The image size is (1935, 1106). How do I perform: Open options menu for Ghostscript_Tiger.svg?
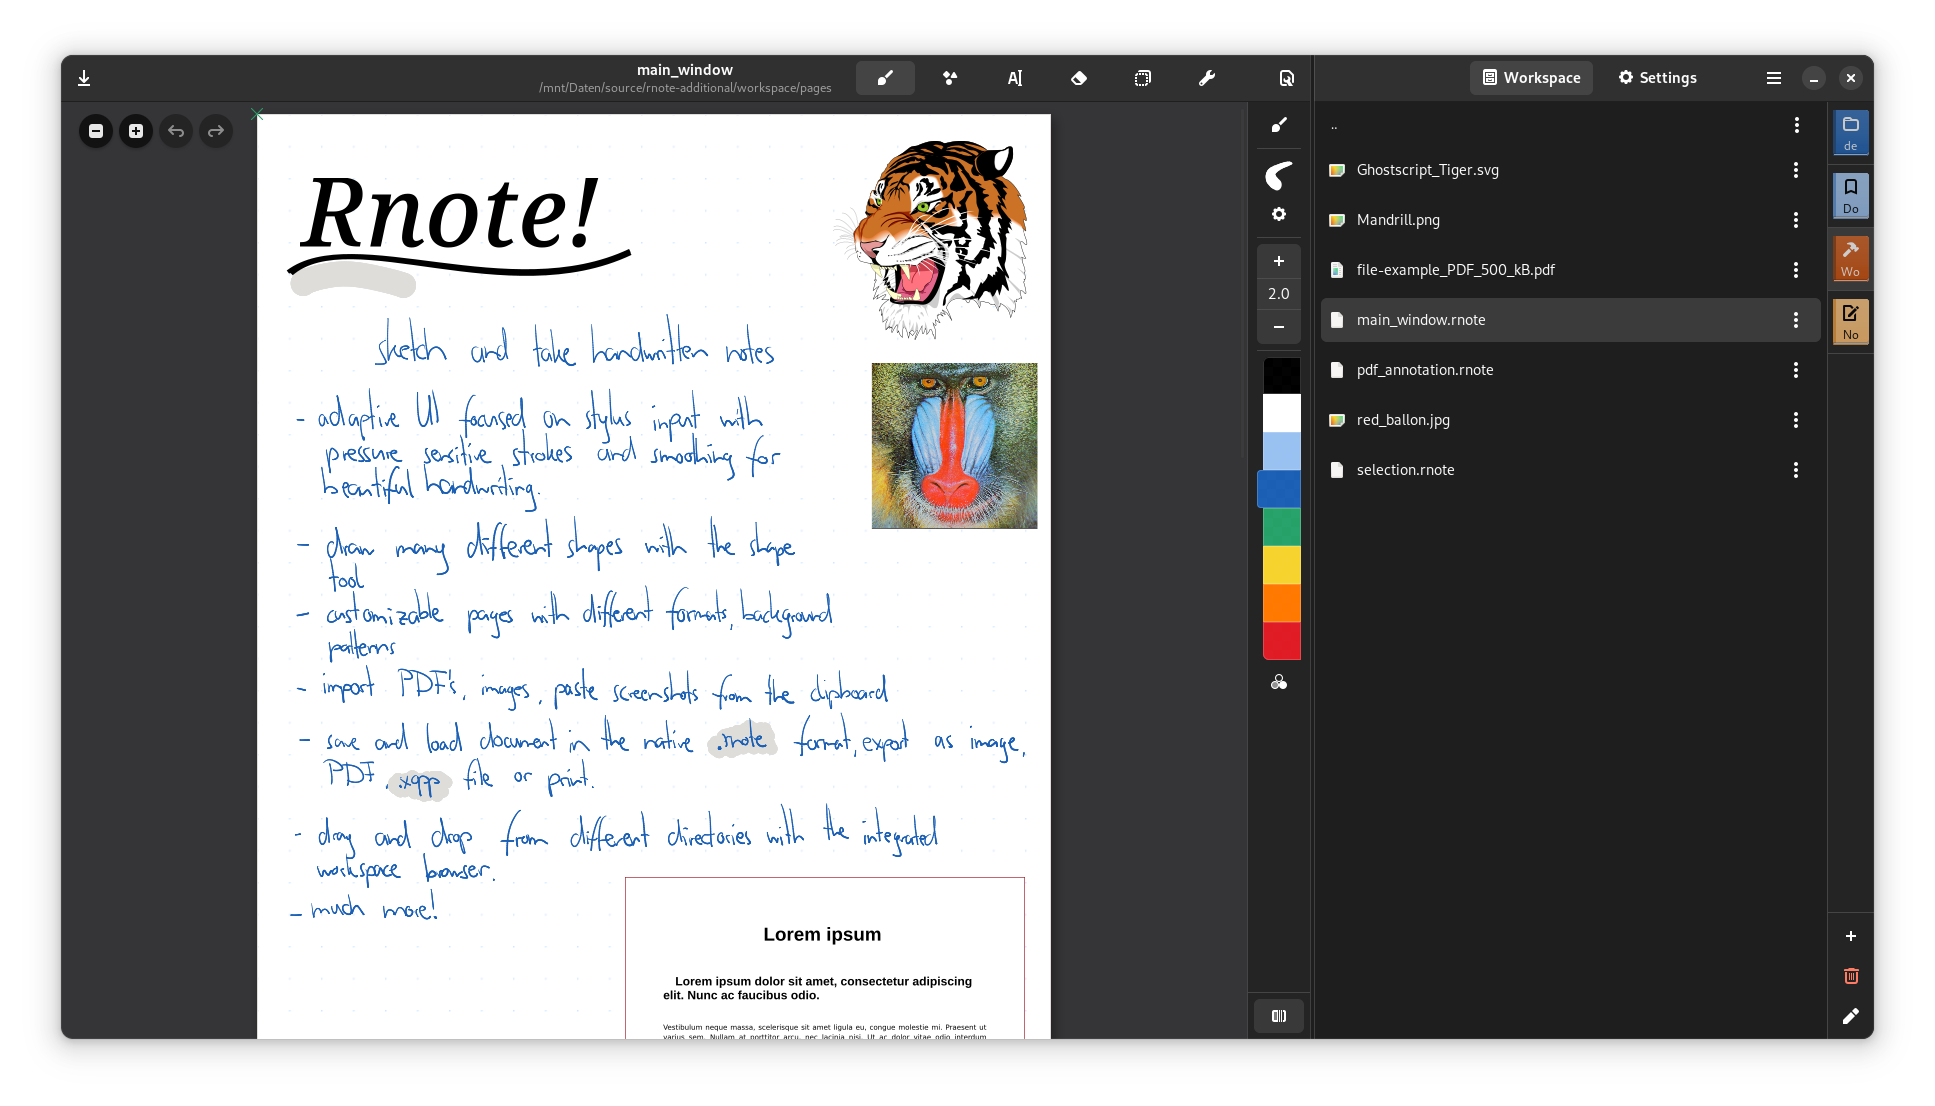[1796, 170]
